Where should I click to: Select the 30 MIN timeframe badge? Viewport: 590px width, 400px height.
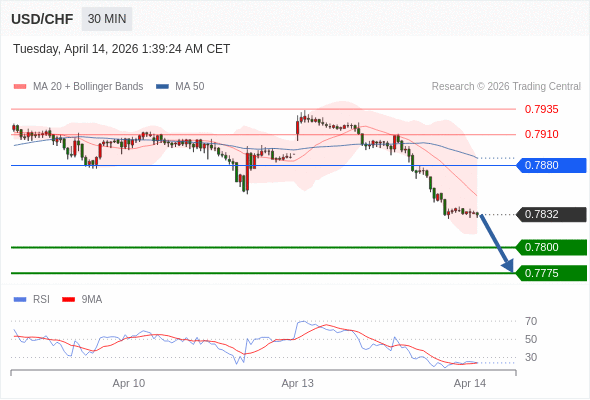(107, 18)
